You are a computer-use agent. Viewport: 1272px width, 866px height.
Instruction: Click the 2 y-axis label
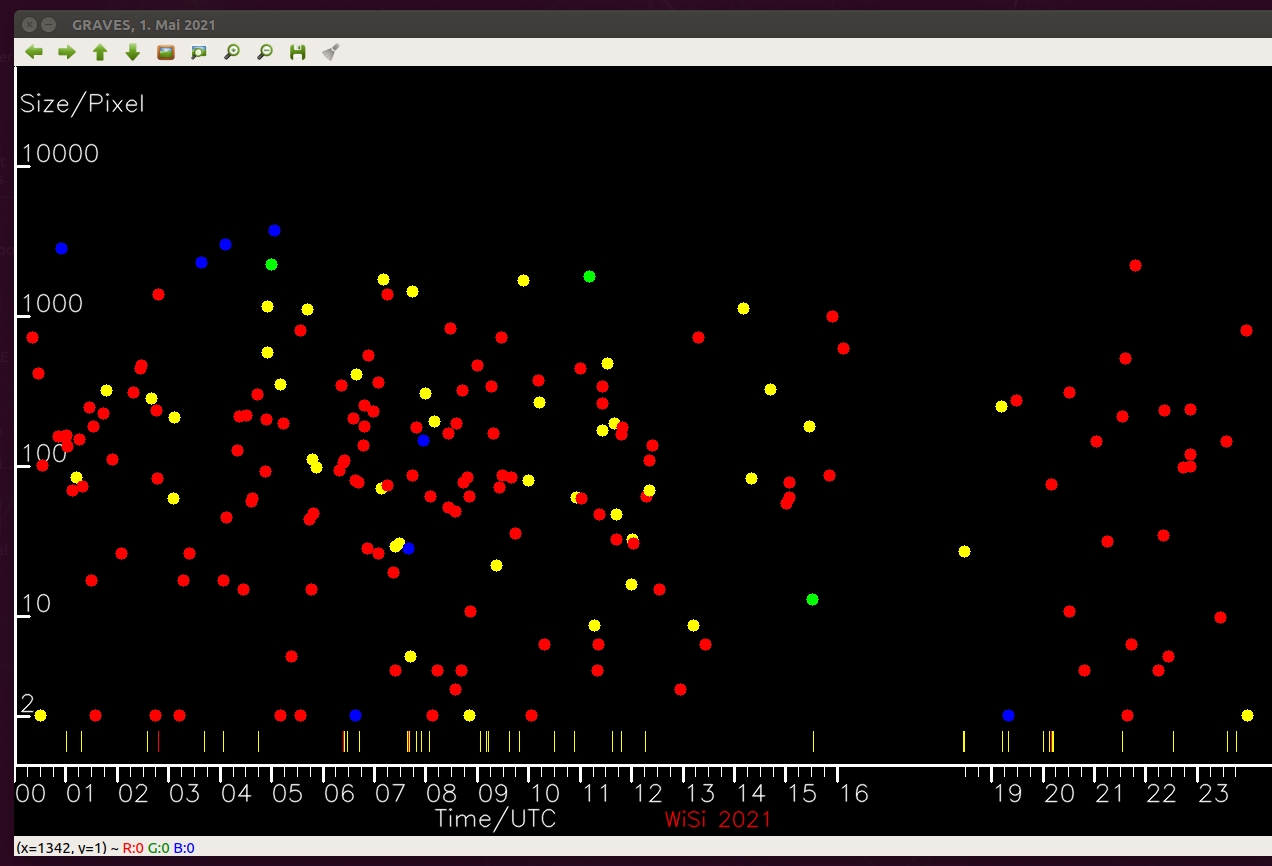27,702
